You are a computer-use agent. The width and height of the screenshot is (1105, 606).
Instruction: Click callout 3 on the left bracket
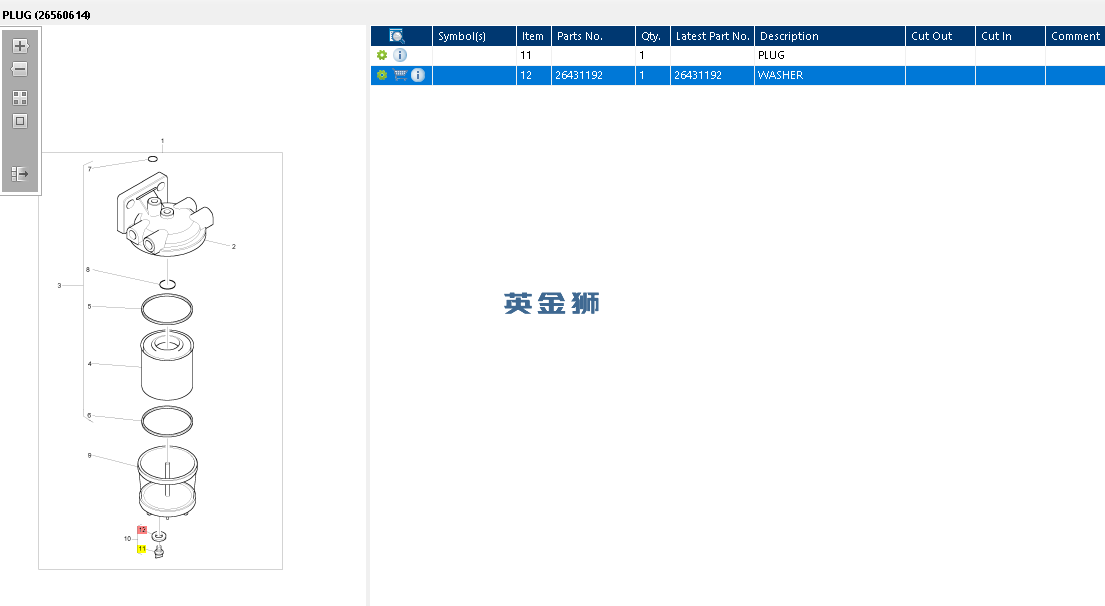(x=59, y=285)
